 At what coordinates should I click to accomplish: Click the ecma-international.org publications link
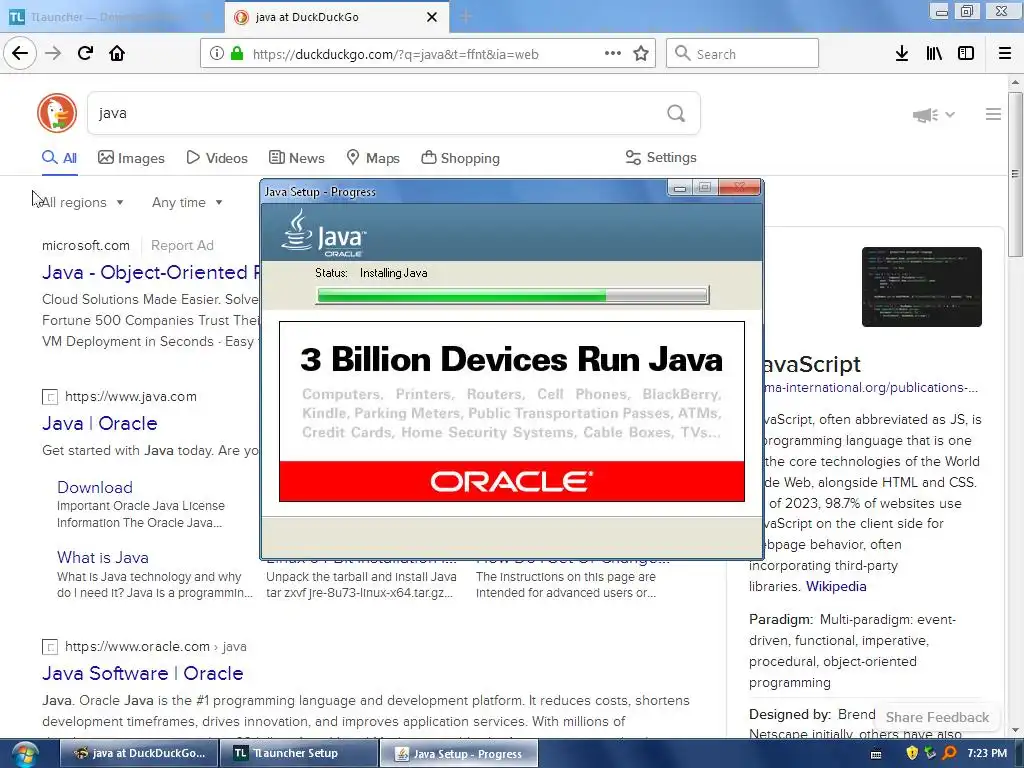coord(870,387)
